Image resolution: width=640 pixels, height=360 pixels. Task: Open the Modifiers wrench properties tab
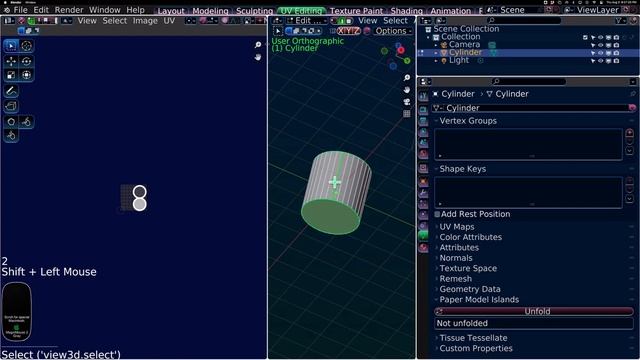tap(423, 193)
